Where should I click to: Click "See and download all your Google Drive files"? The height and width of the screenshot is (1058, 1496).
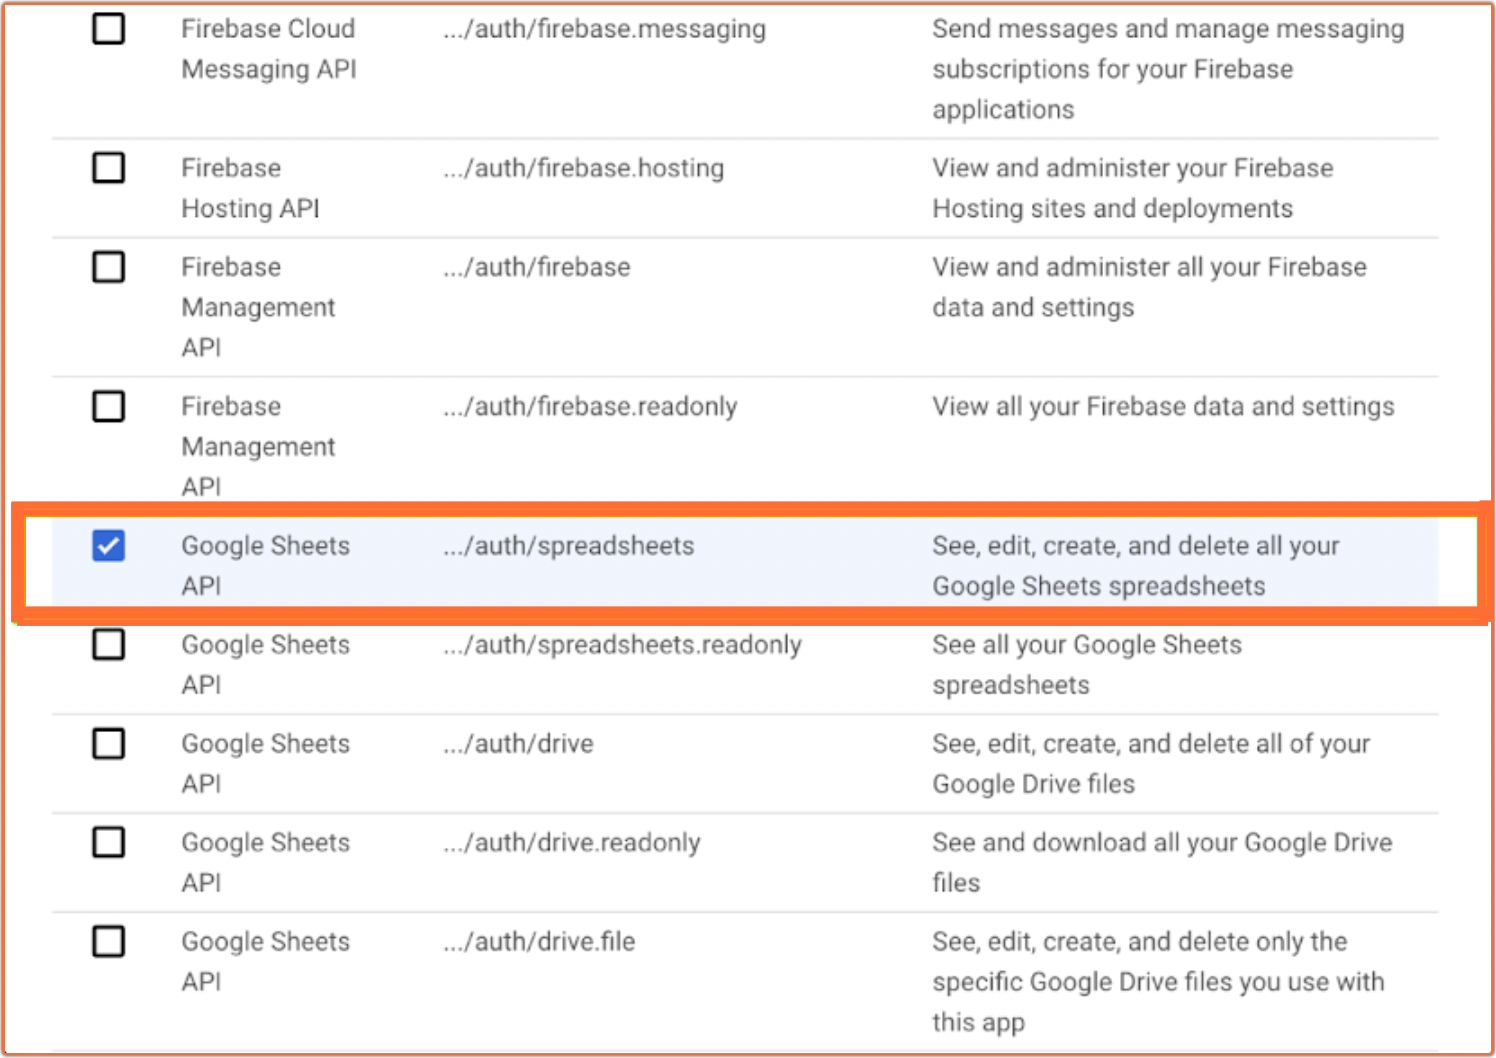(1162, 863)
